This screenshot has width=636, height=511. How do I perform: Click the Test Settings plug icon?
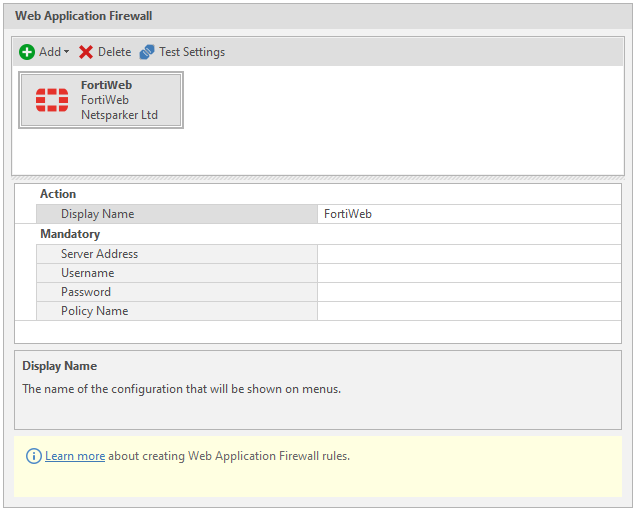point(147,52)
